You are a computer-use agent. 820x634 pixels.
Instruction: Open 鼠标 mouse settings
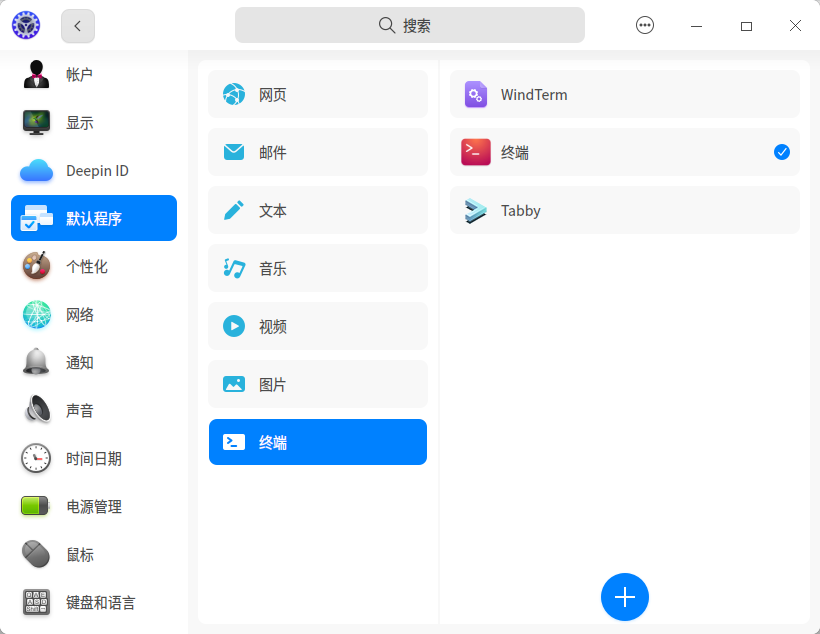[94, 554]
